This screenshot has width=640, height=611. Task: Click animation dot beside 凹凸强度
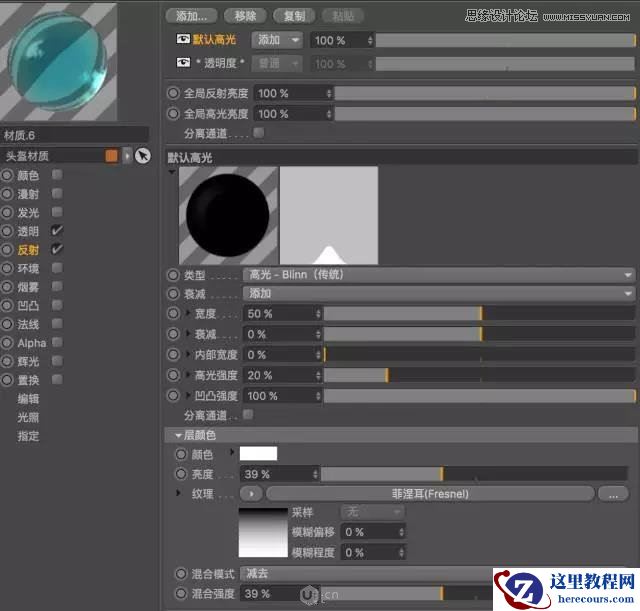pos(173,395)
